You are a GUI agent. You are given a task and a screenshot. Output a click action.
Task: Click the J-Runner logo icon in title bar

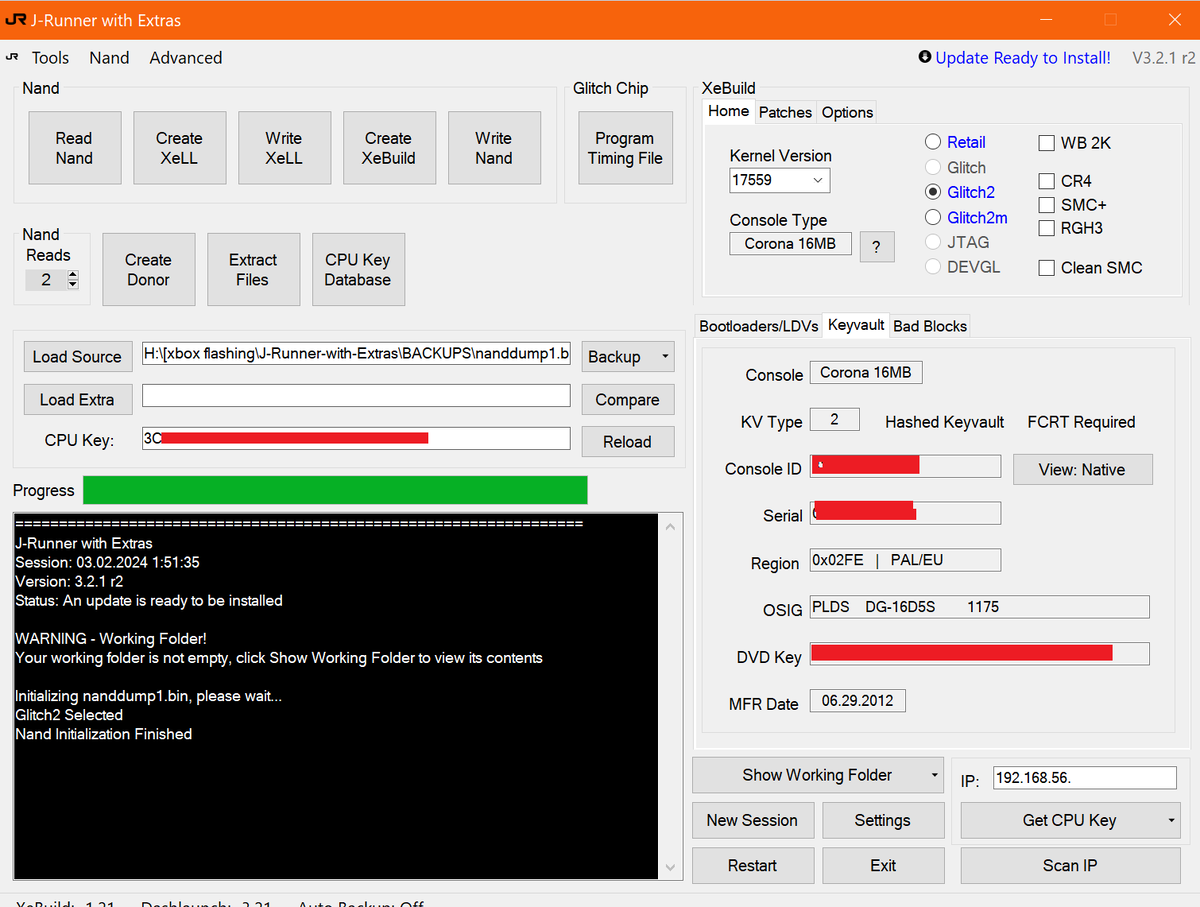14,19
